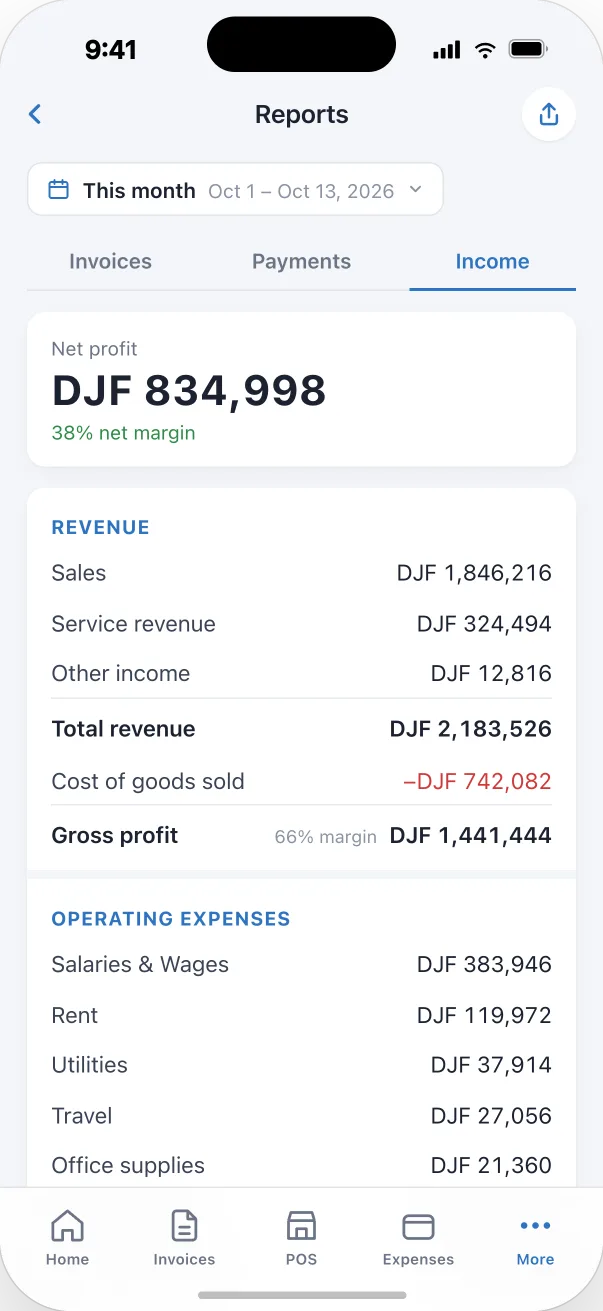Select the Salaries & Wages expense row

coord(301,965)
